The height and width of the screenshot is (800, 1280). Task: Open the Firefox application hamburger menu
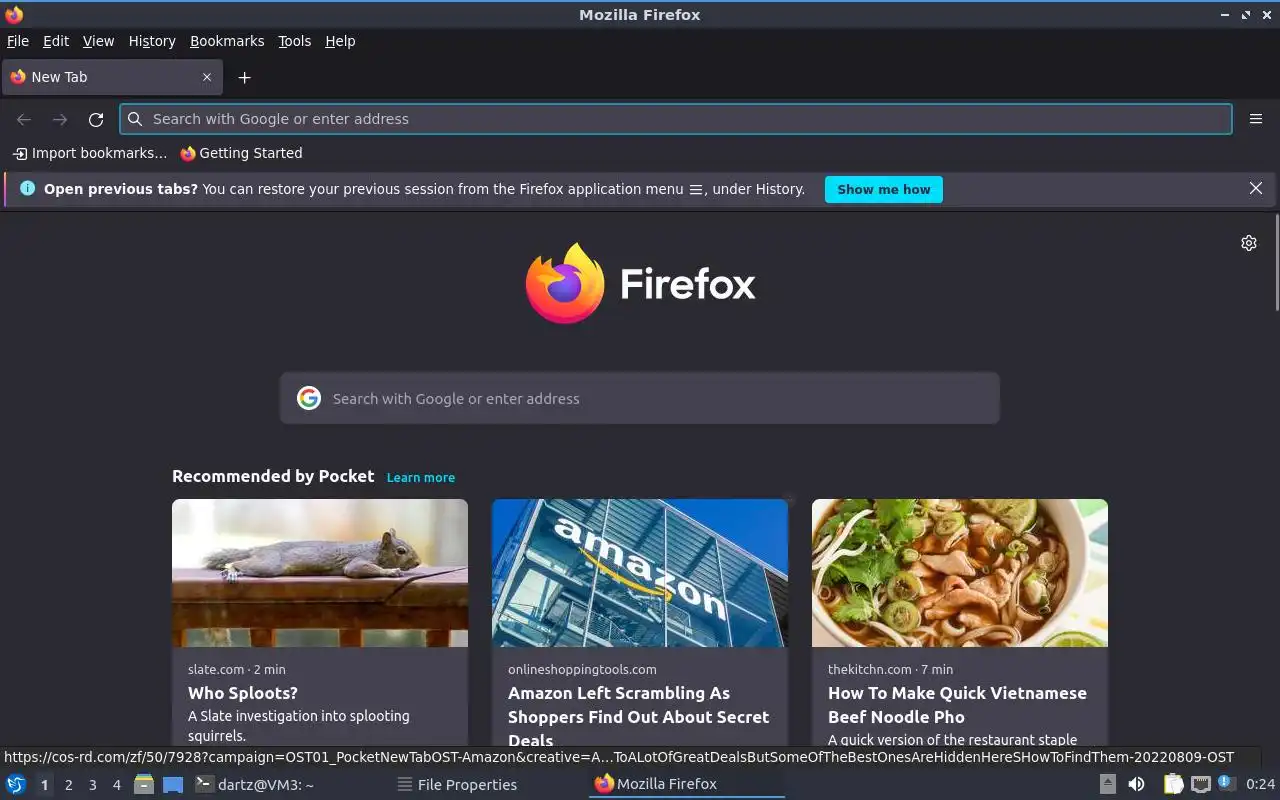(x=1256, y=119)
